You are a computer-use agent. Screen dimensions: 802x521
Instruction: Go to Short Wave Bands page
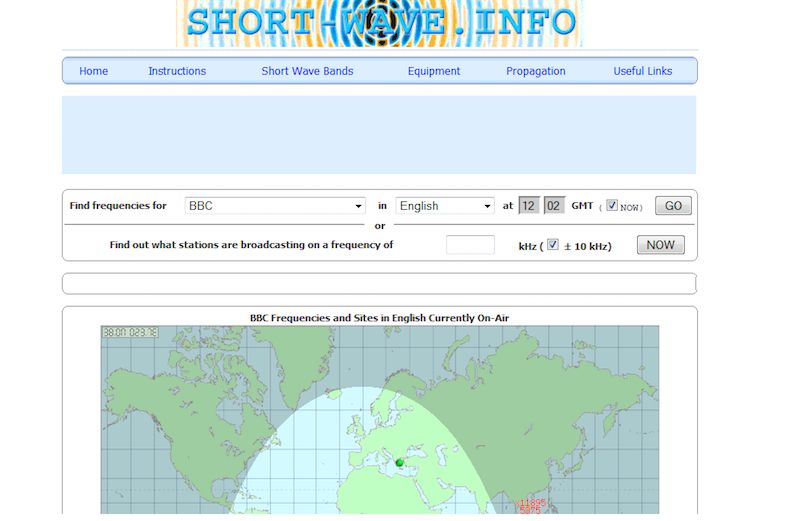coord(307,71)
